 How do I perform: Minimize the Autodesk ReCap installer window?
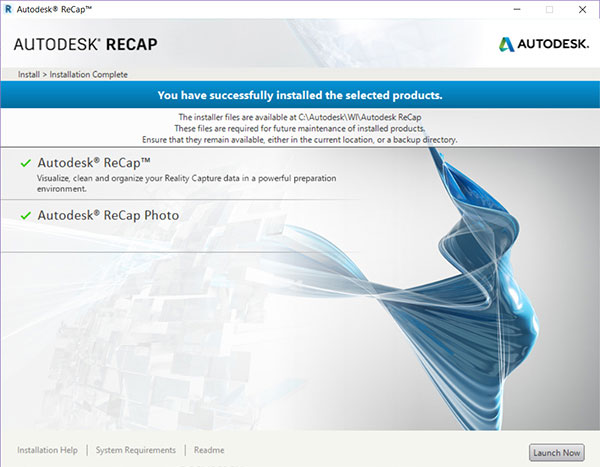pyautogui.click(x=517, y=10)
